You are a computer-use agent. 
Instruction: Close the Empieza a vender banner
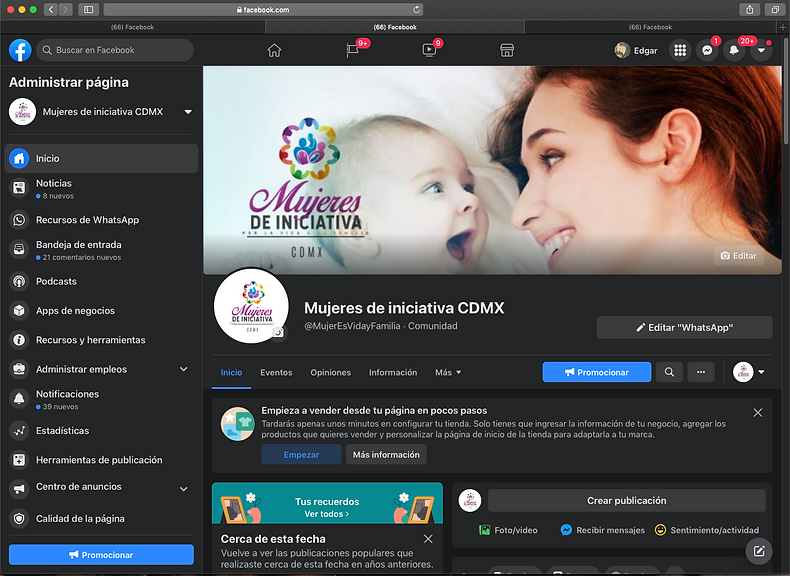pos(757,413)
